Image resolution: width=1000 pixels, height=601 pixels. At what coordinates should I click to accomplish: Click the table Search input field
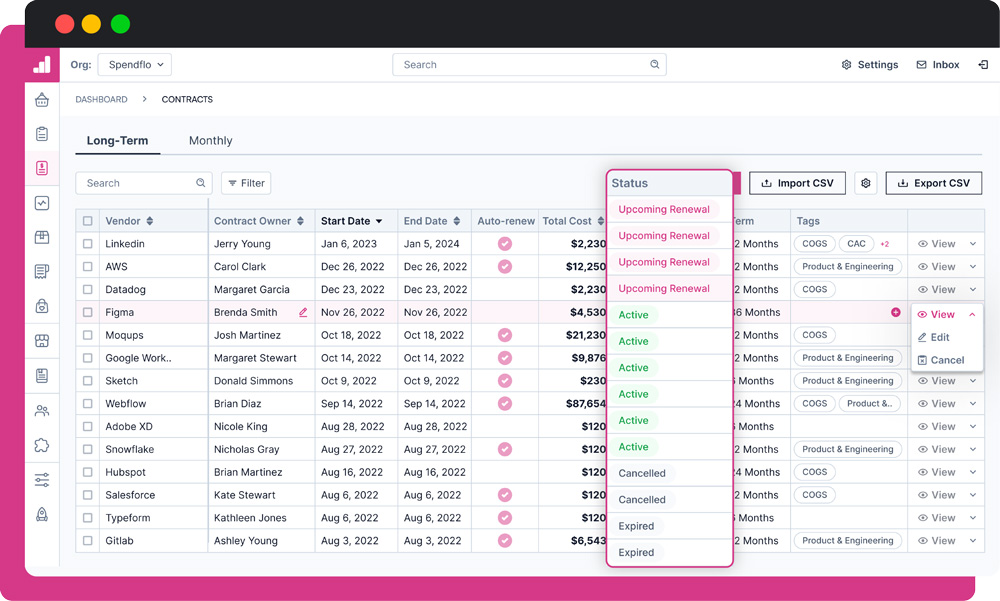coord(143,183)
